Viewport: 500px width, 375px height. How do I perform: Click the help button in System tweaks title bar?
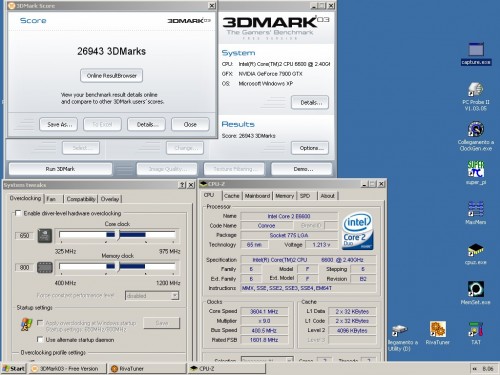182,185
